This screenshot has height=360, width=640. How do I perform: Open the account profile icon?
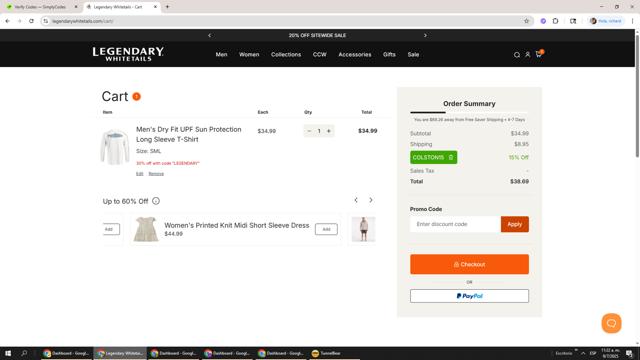point(527,55)
